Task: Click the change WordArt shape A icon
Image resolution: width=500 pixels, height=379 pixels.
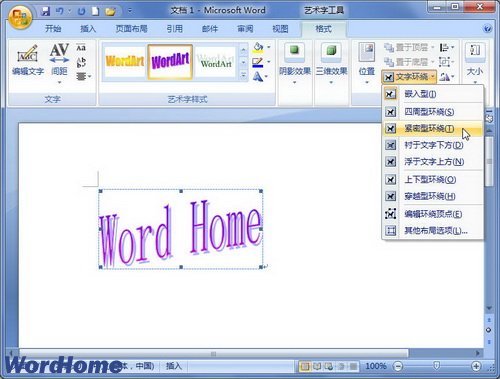Action: click(257, 77)
